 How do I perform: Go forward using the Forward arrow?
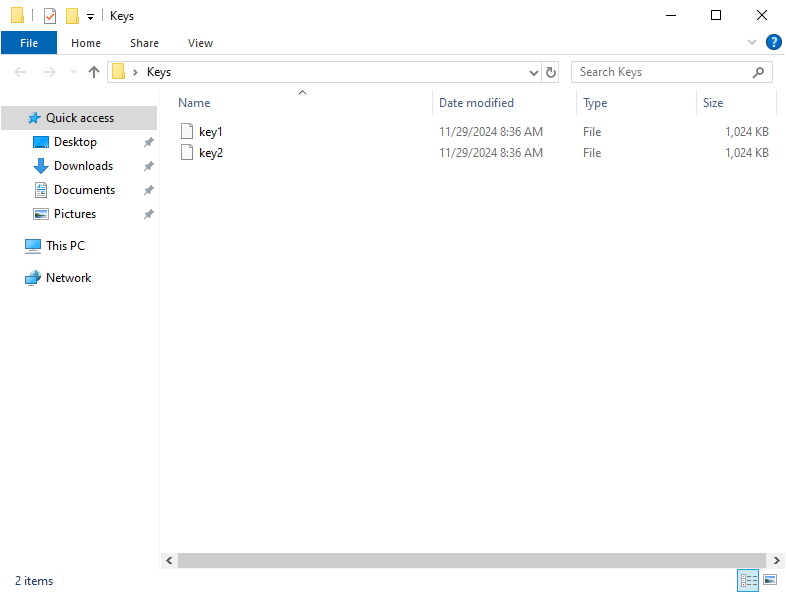pos(50,72)
